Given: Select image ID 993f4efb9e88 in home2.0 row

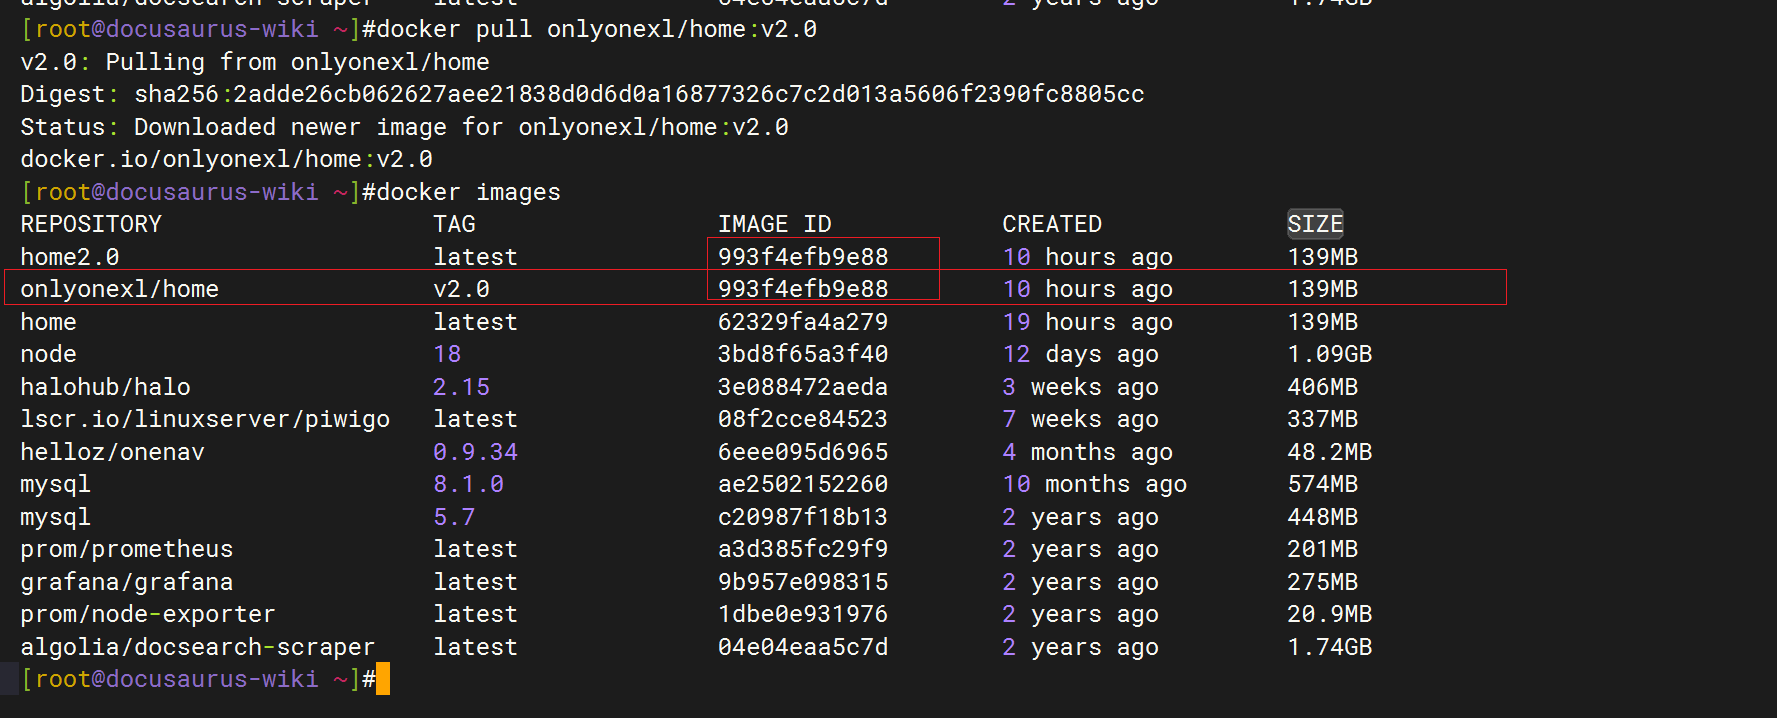Looking at the screenshot, I should [803, 257].
